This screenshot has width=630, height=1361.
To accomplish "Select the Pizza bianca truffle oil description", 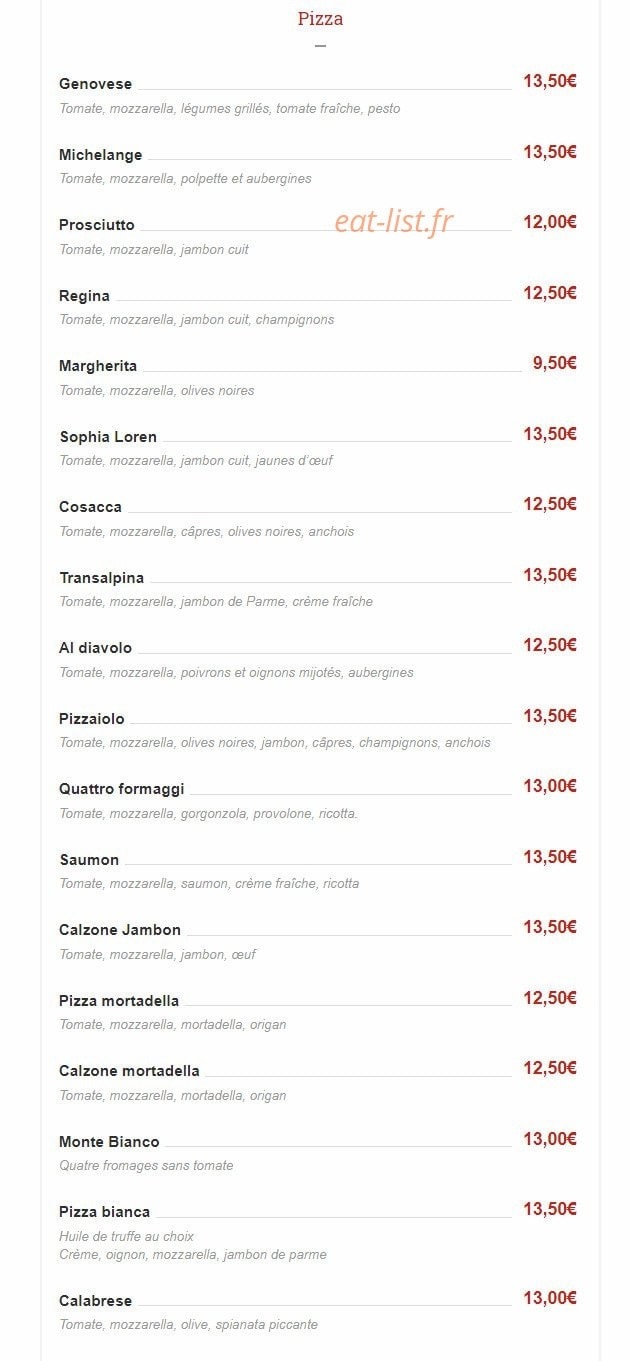I will (x=126, y=1237).
